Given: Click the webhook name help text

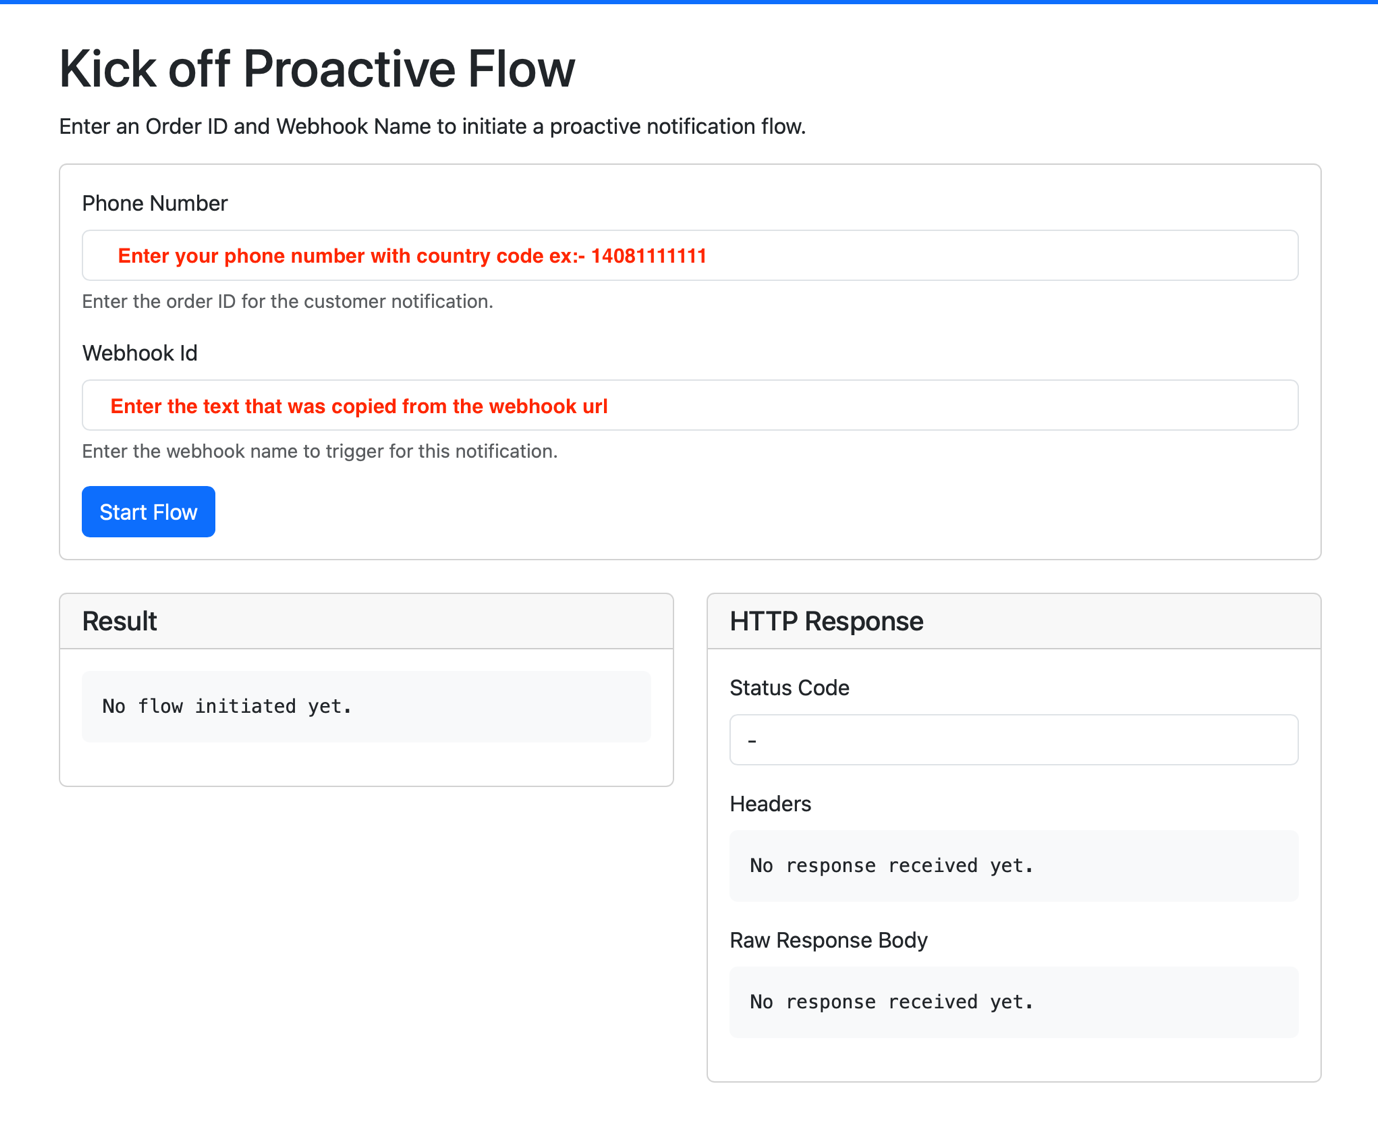Looking at the screenshot, I should tap(319, 452).
